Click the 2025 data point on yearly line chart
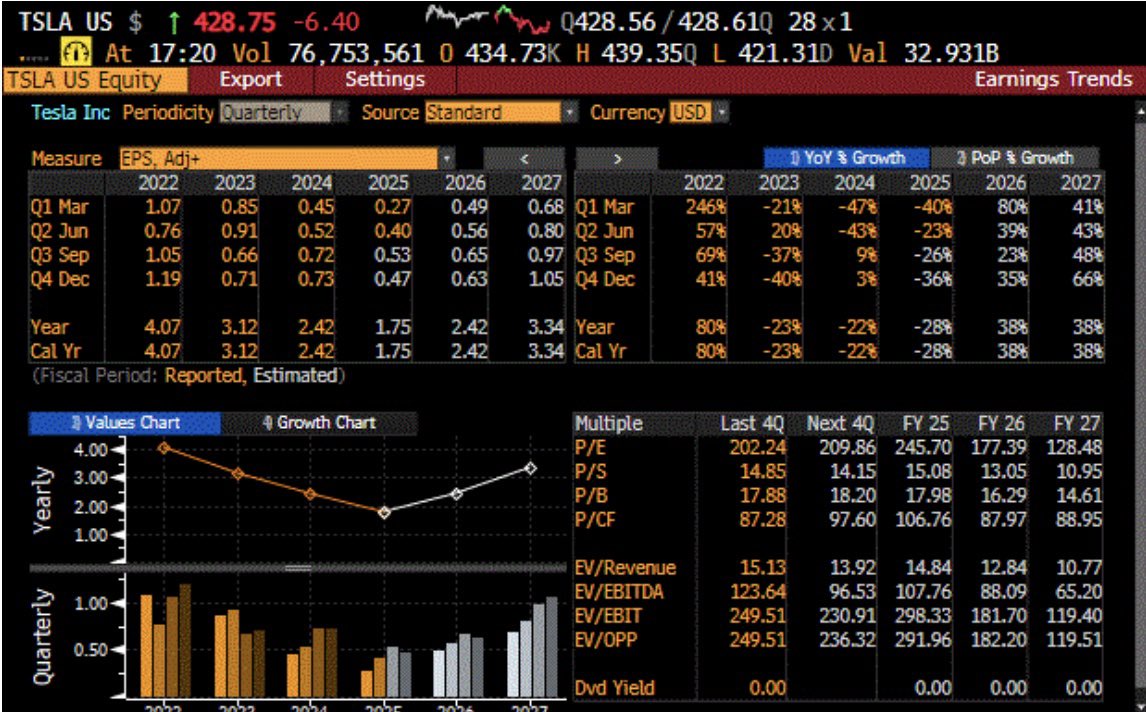Image resolution: width=1146 pixels, height=712 pixels. (384, 512)
